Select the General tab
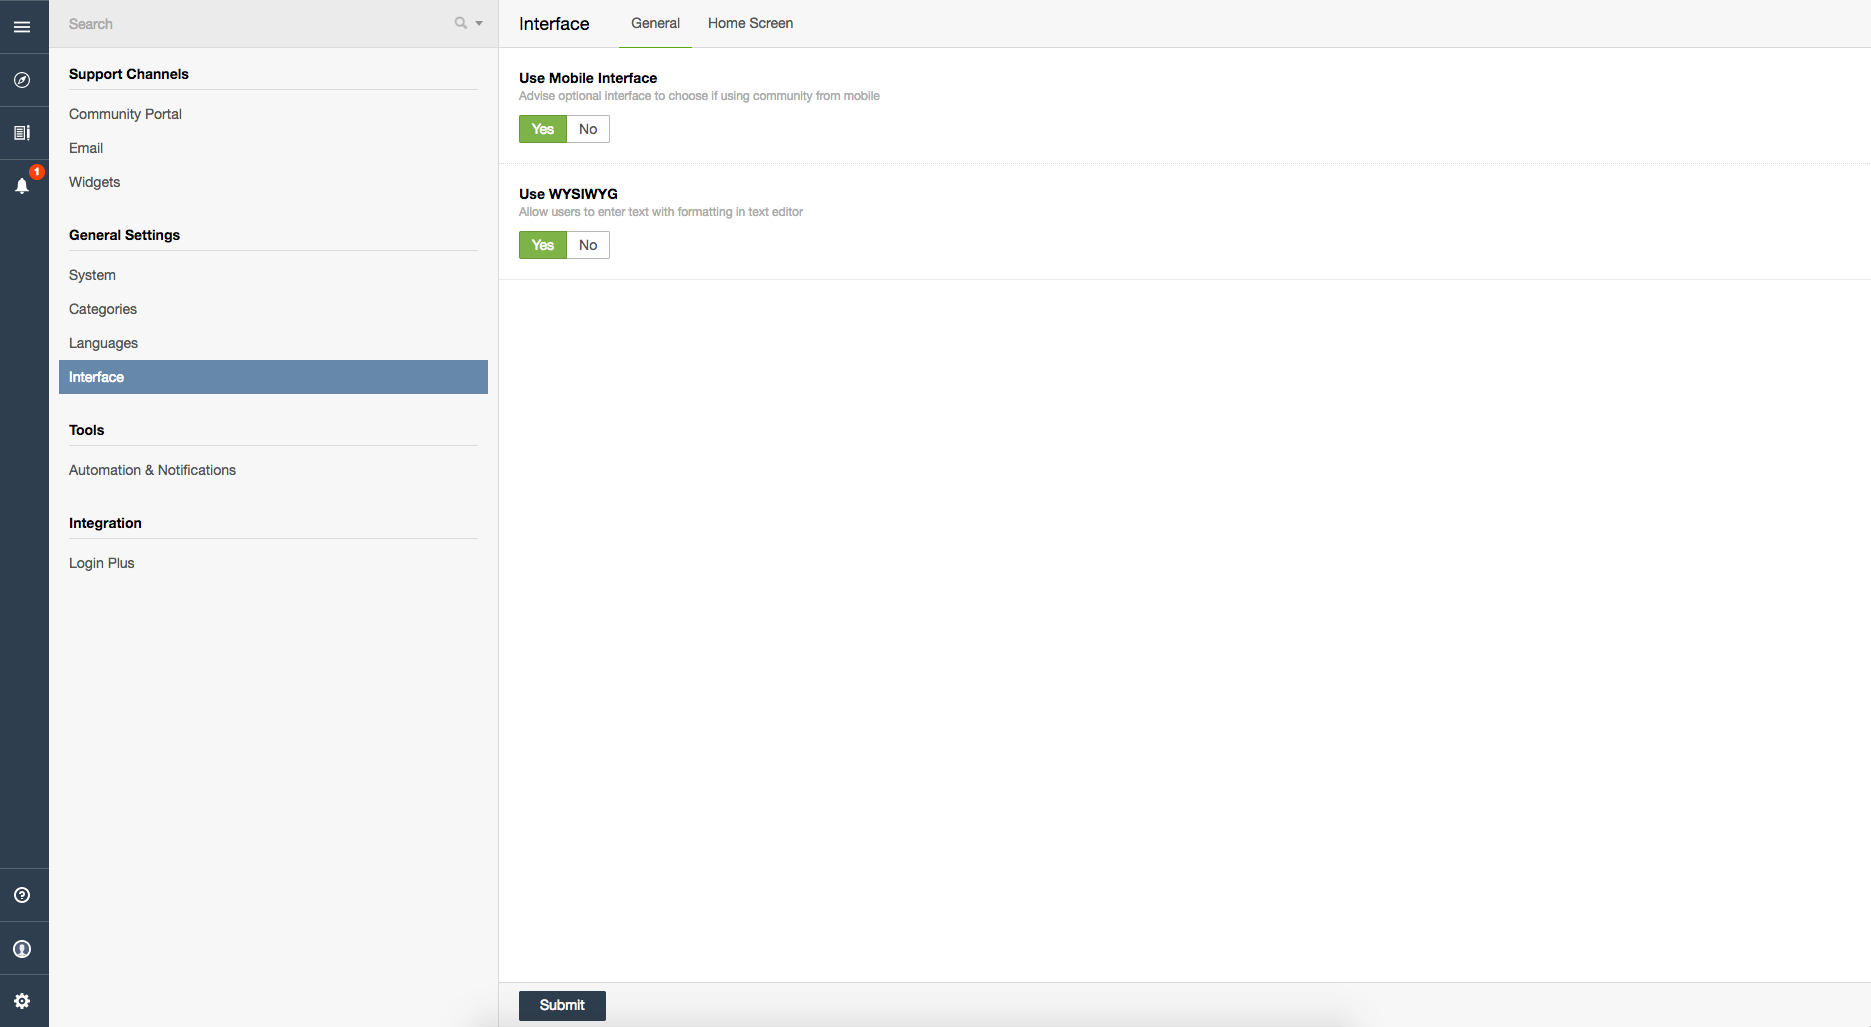 coord(655,23)
